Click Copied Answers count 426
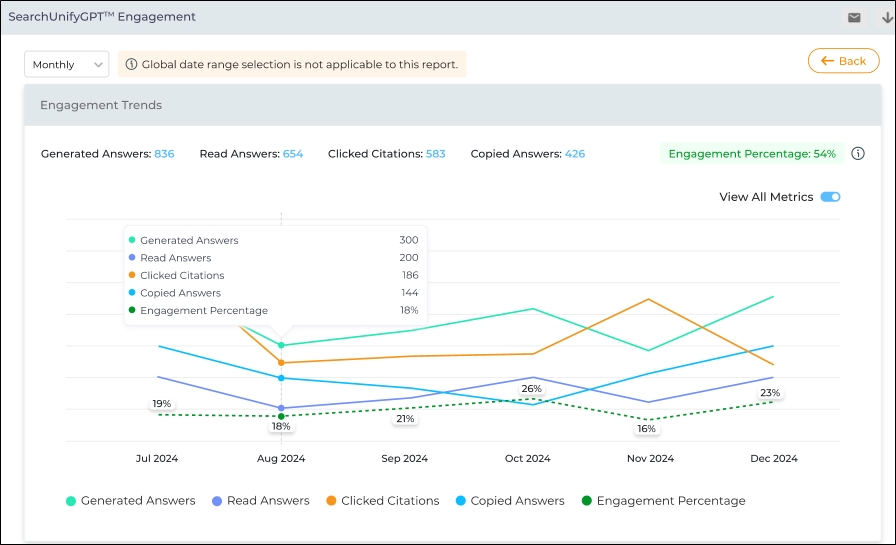896x545 pixels. pos(575,154)
